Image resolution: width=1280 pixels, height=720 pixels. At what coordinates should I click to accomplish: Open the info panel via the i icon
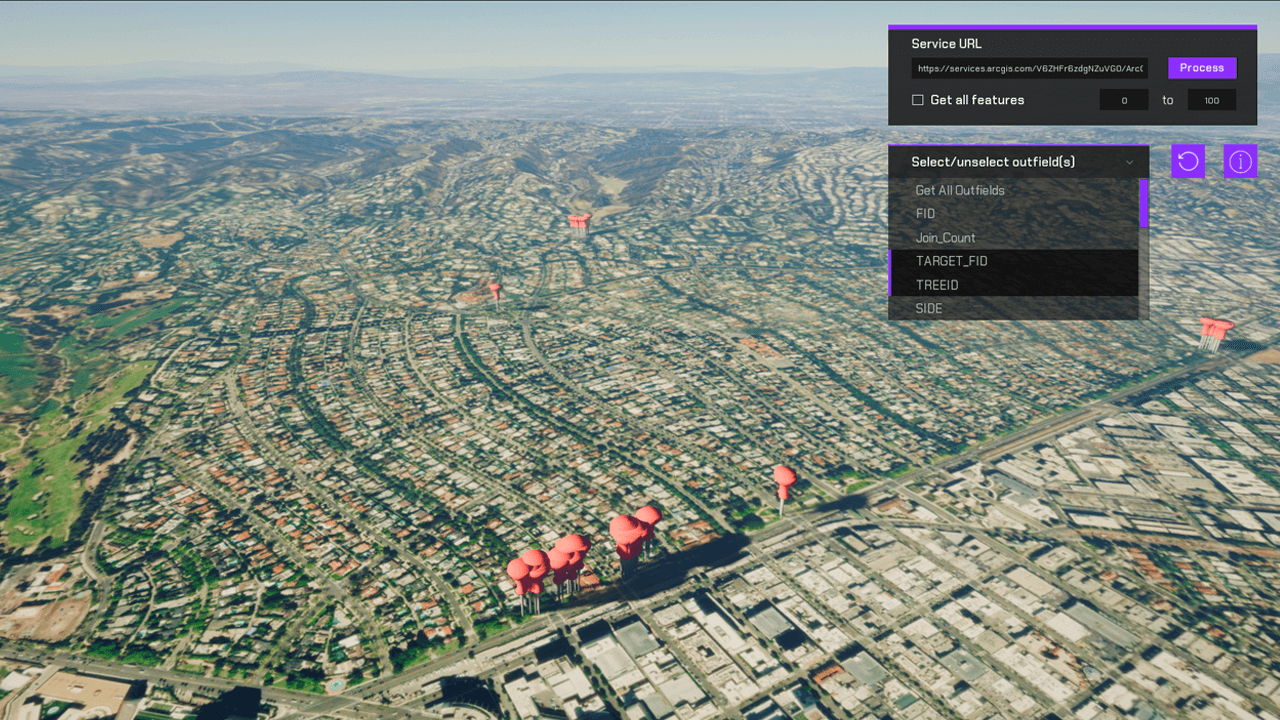pyautogui.click(x=1240, y=161)
